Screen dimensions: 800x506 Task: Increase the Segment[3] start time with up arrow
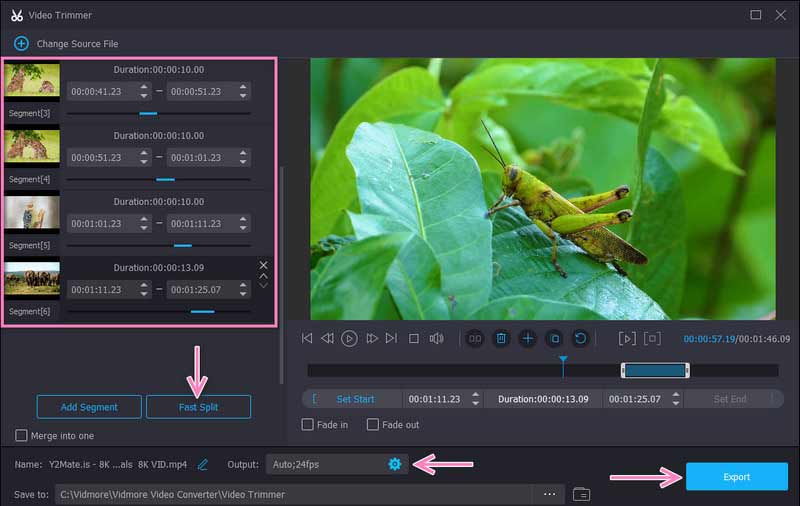[144, 87]
